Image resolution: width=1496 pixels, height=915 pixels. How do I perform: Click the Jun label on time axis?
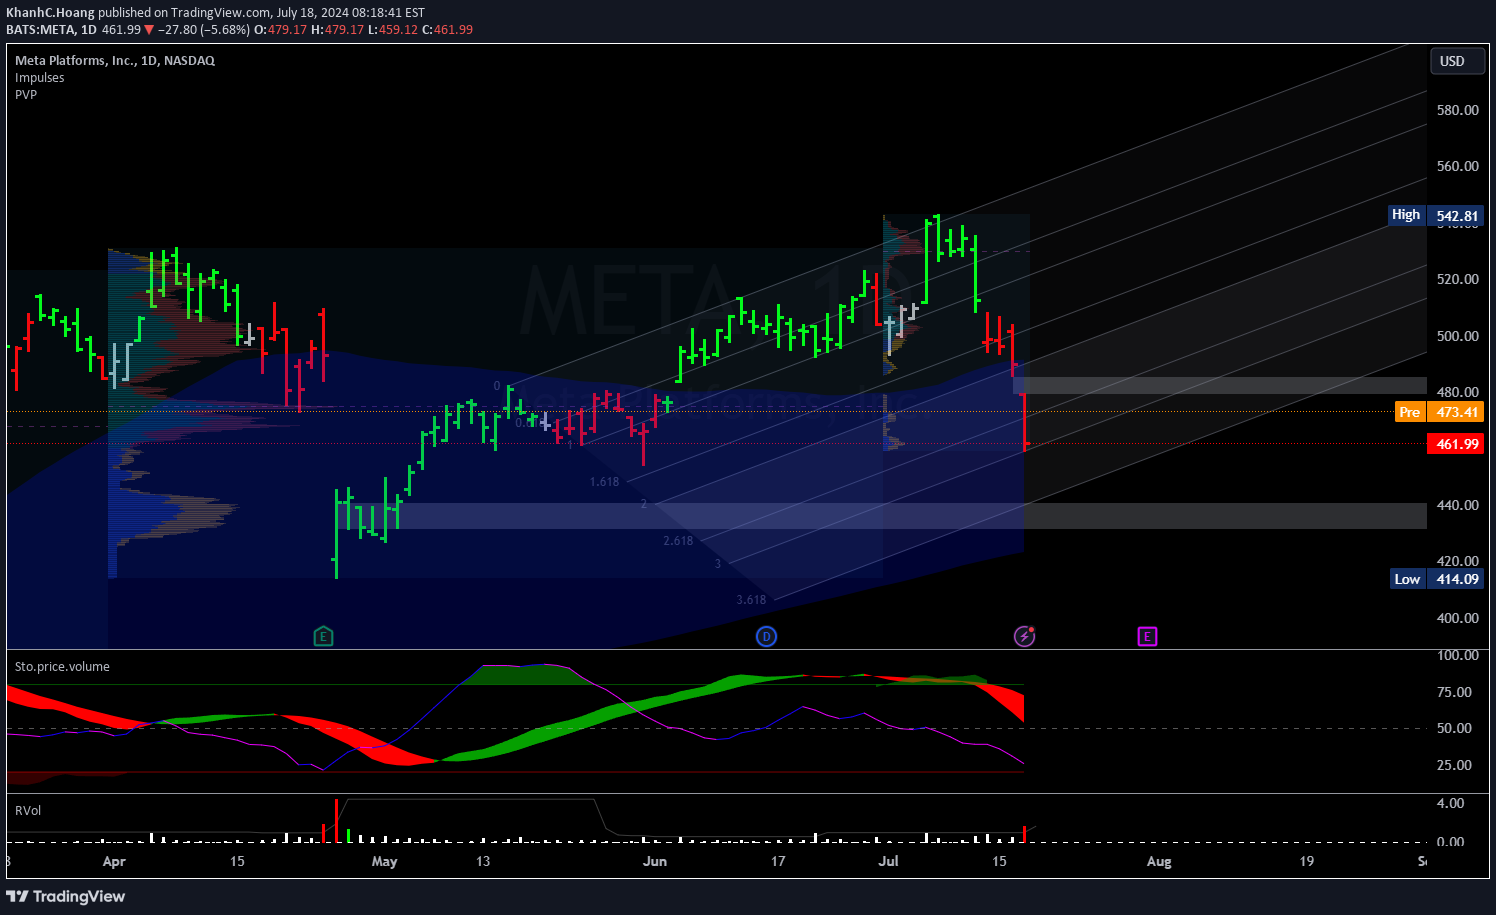tap(655, 861)
